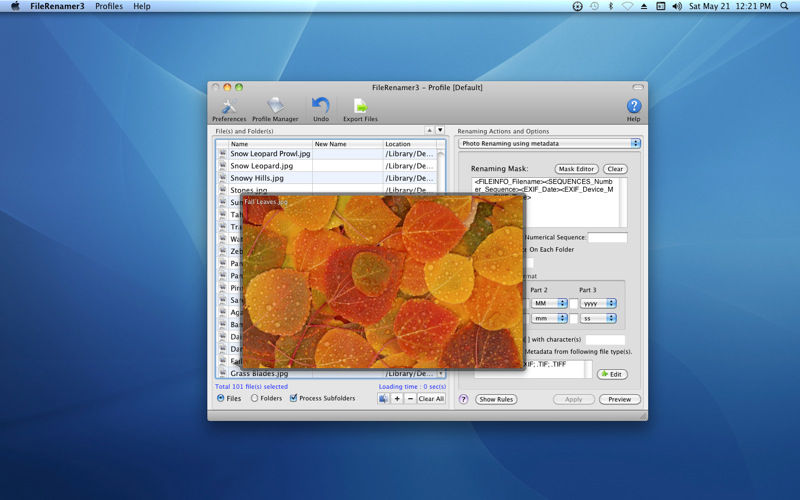800x500 pixels.
Task: Click the date and time in menu bar
Action: (x=730, y=6)
